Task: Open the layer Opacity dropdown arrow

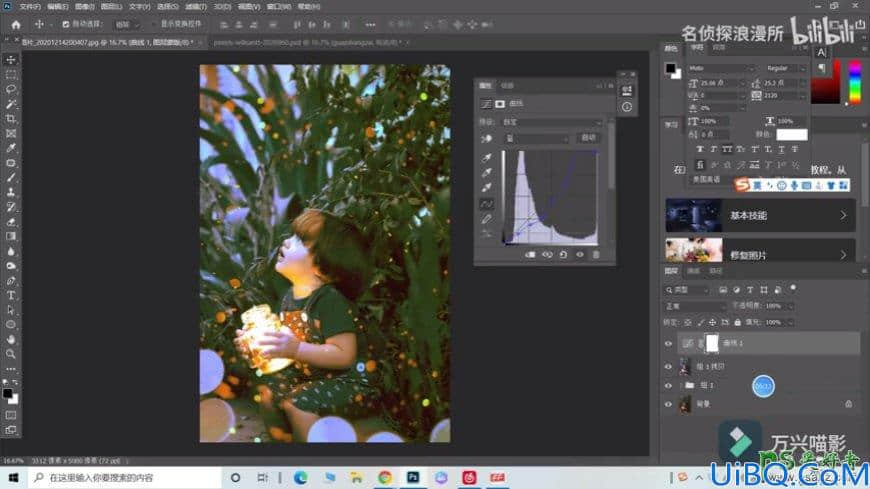Action: click(x=791, y=306)
